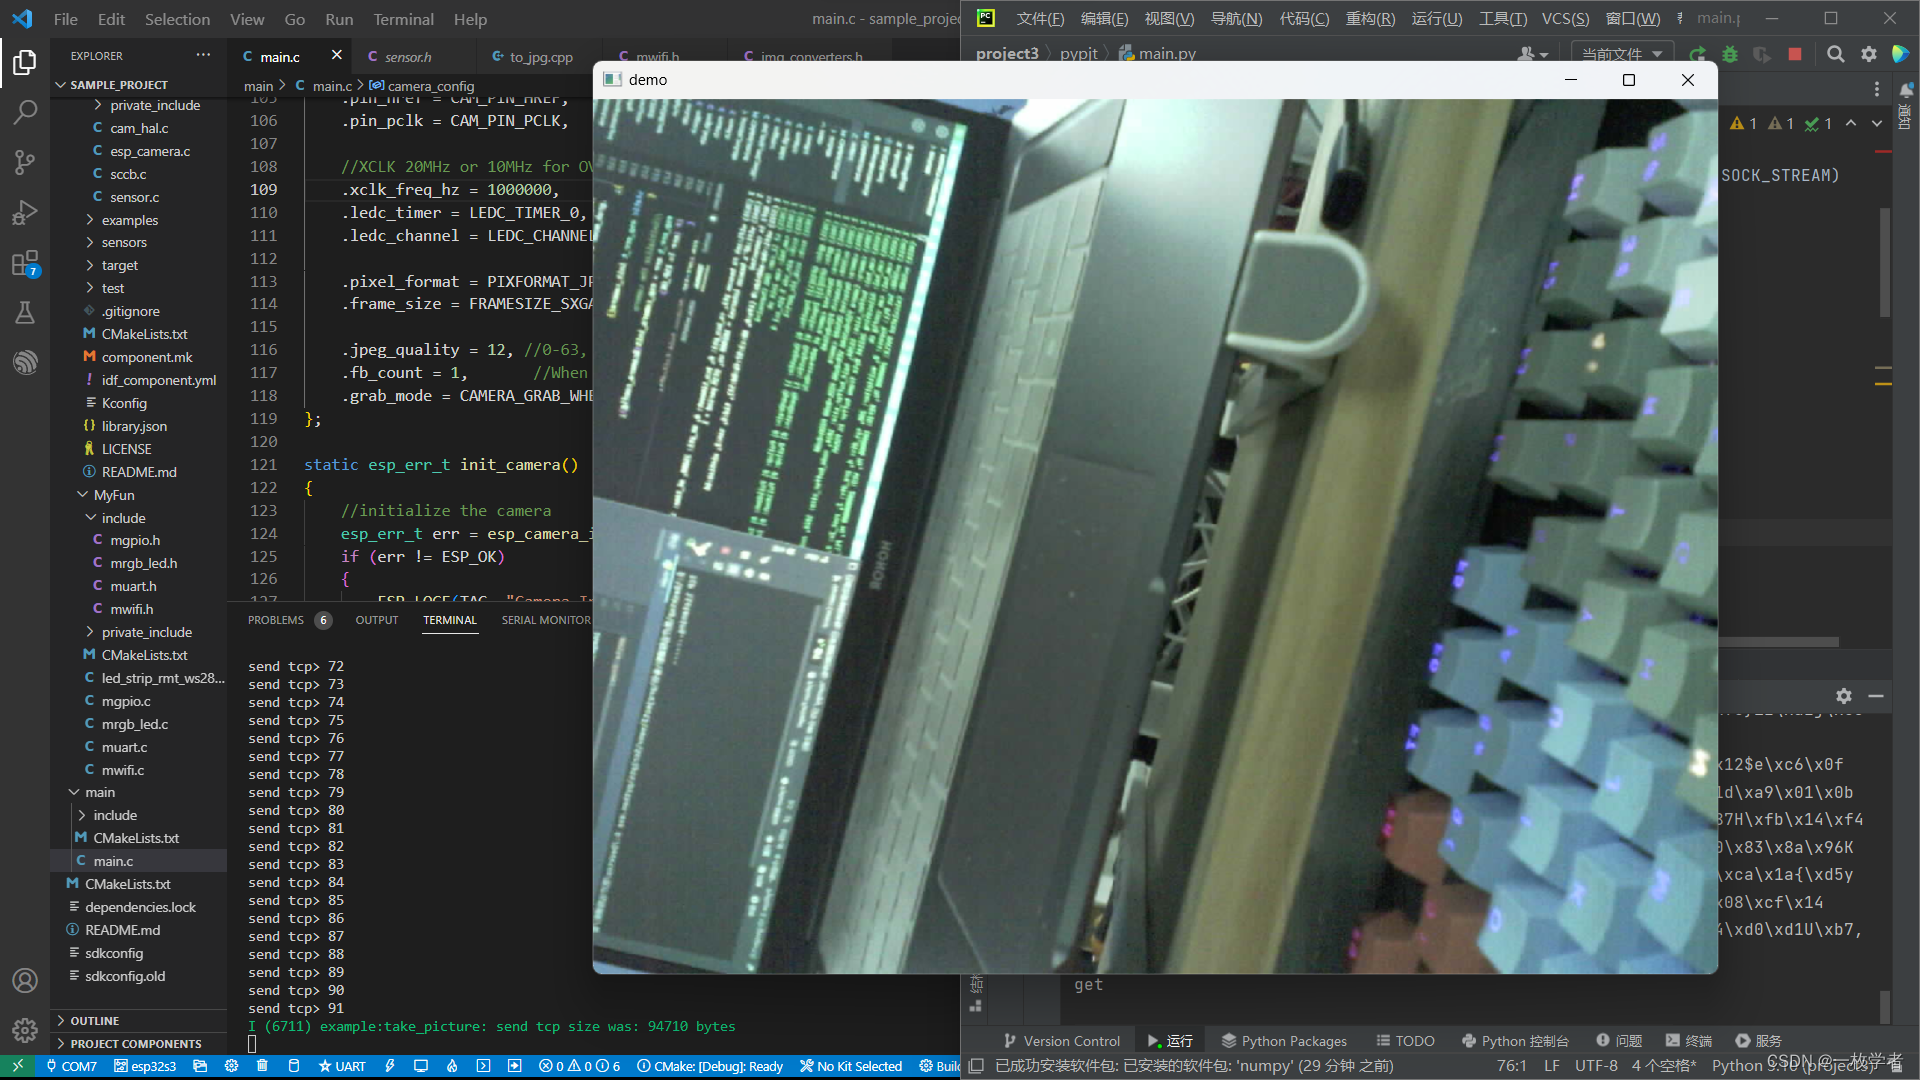Click the Explorer more actions ellipsis
Viewport: 1920px width, 1080px height.
203,55
